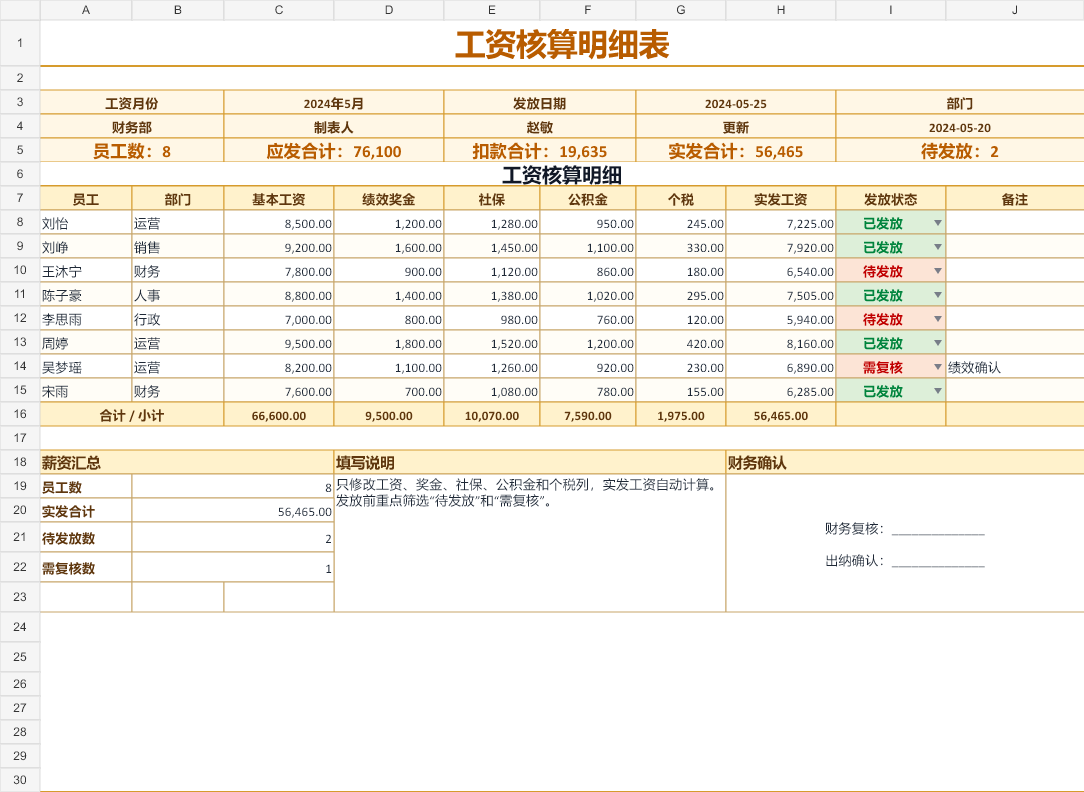Open status dropdown arrow in 吴梦瑶 row
Image resolution: width=1084 pixels, height=792 pixels.
[x=937, y=367]
